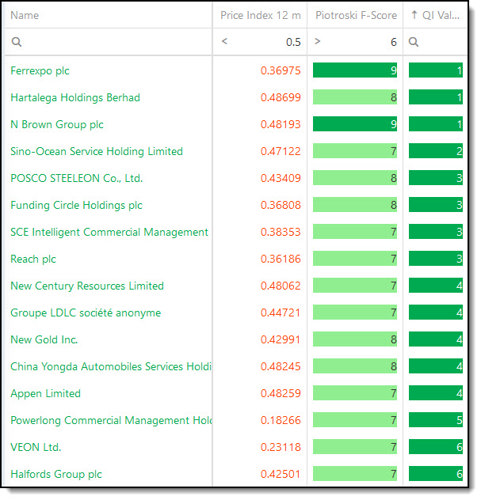The image size is (480, 500).
Task: Select price index value 0.44721
Action: tap(281, 313)
